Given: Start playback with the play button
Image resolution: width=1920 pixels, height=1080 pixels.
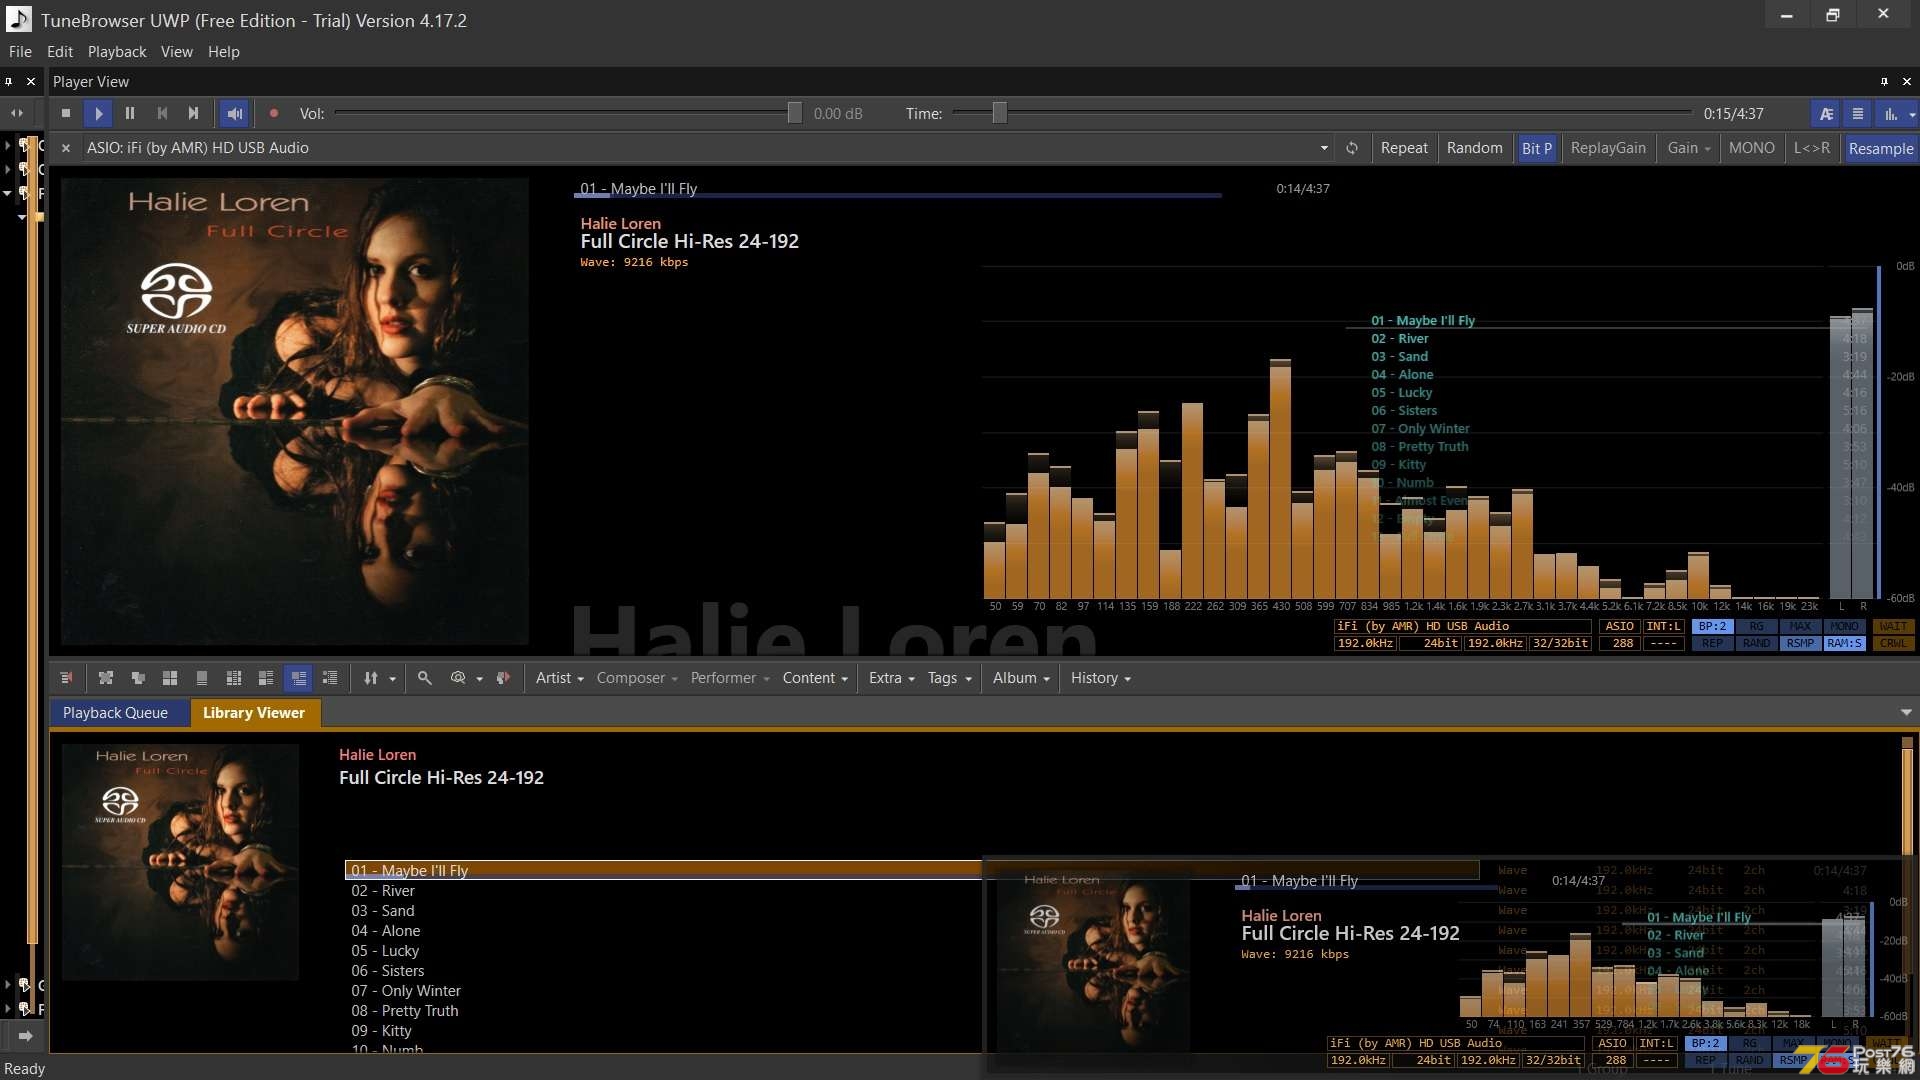Looking at the screenshot, I should point(98,114).
